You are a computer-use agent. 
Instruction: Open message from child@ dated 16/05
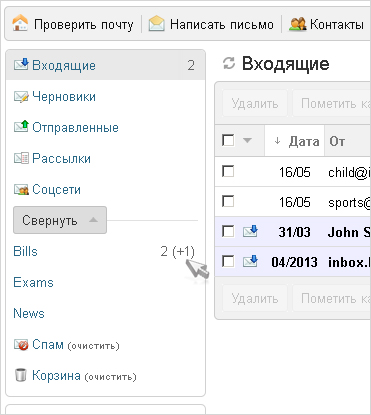point(293,172)
